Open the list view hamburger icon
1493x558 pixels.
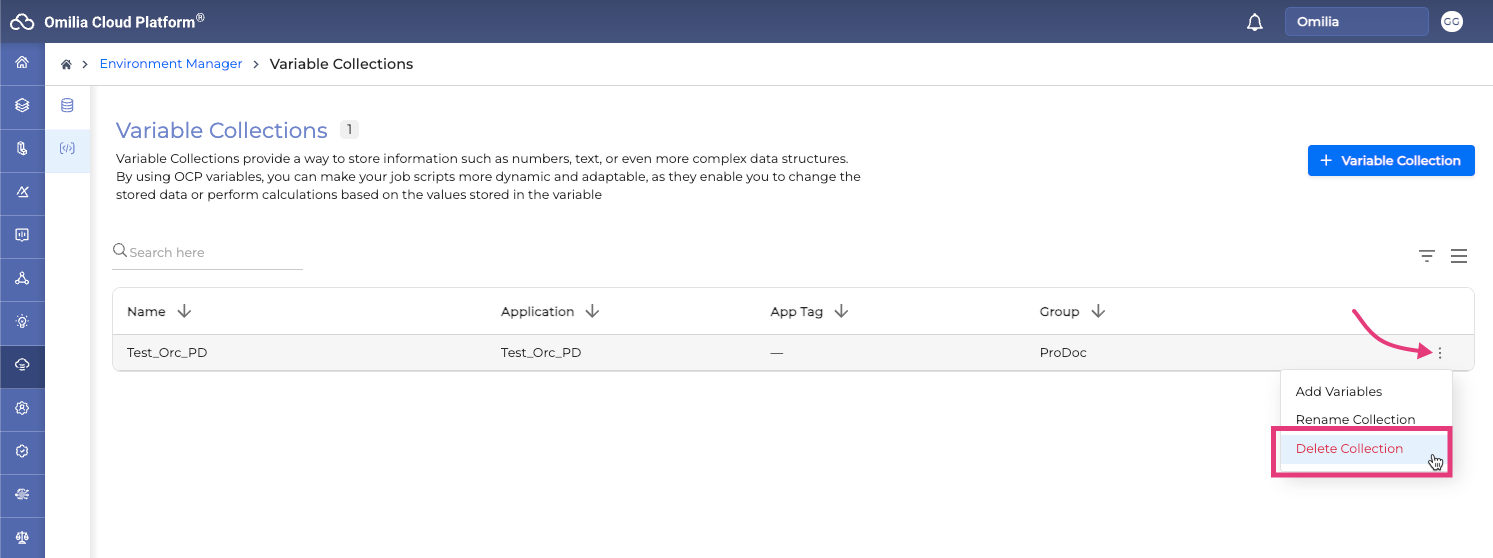pyautogui.click(x=1459, y=257)
